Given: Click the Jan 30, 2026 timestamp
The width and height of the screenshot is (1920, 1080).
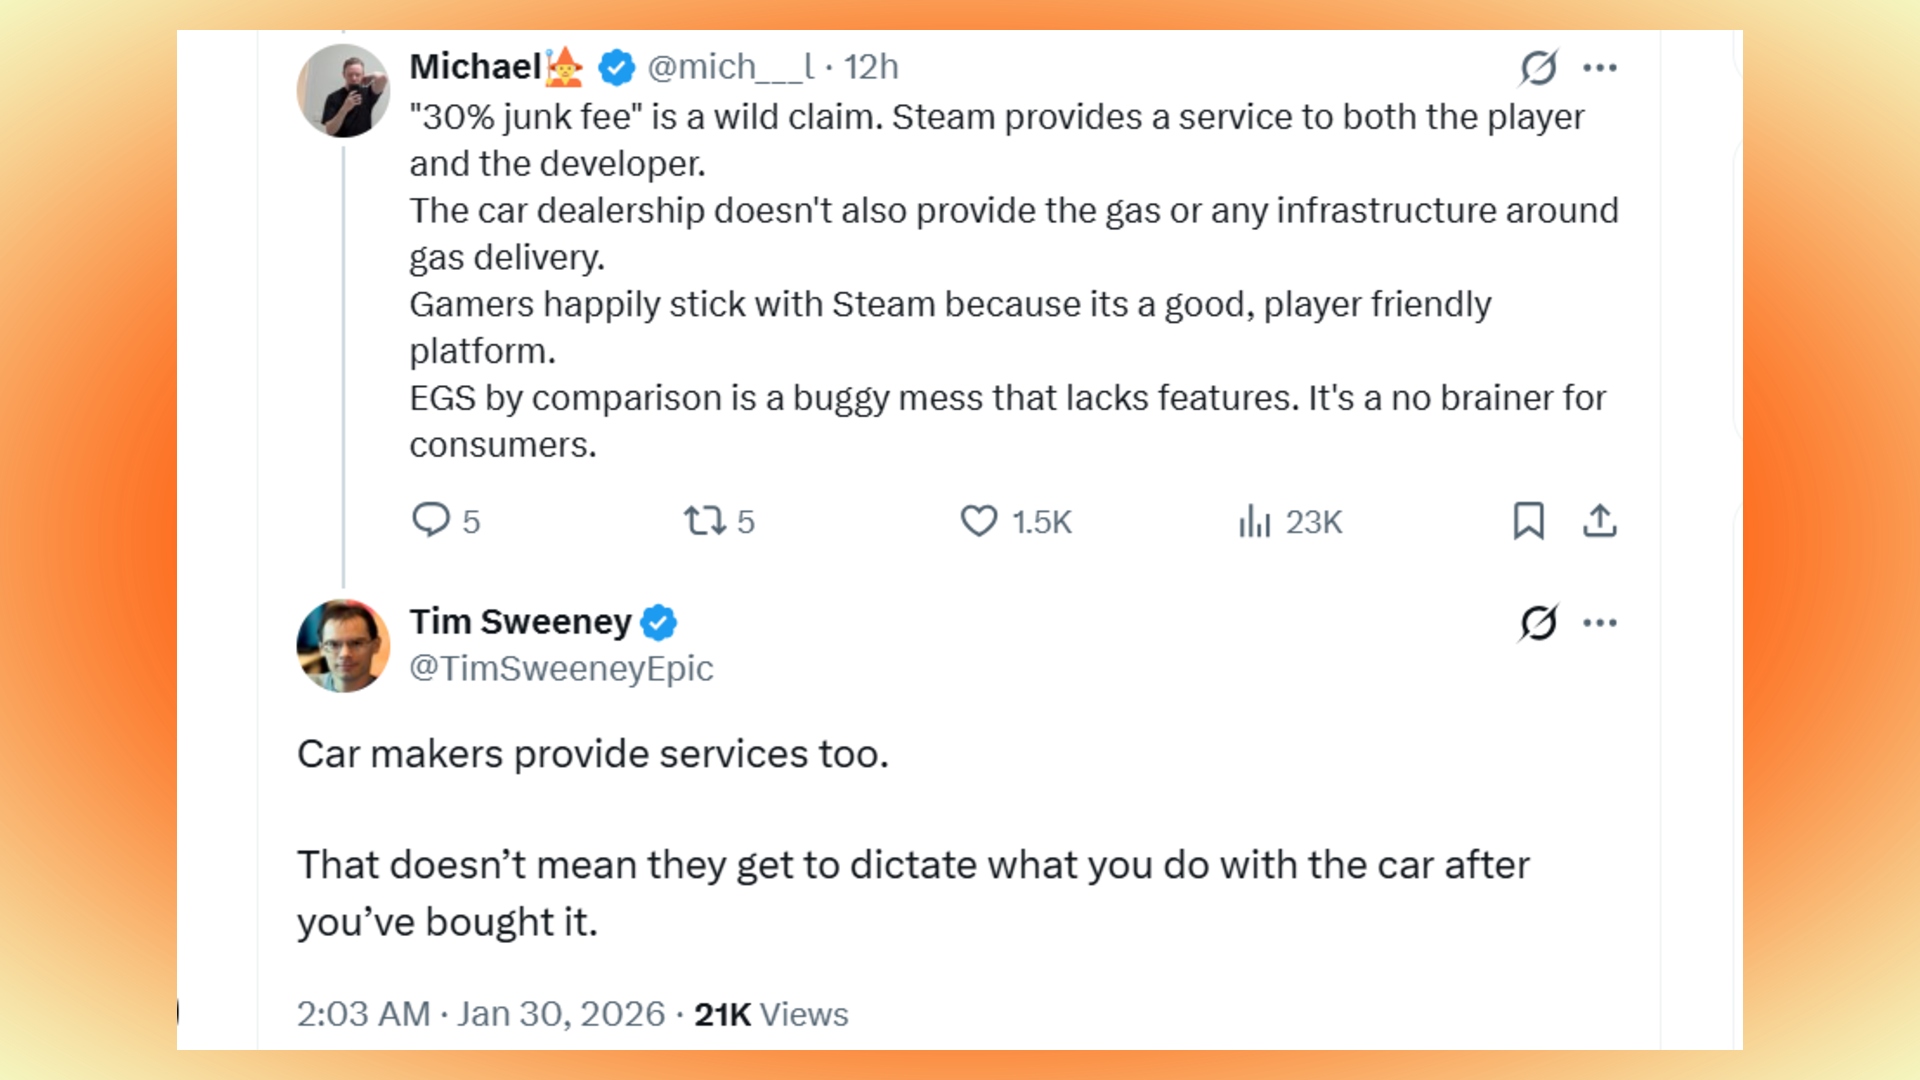Looking at the screenshot, I should point(560,1013).
